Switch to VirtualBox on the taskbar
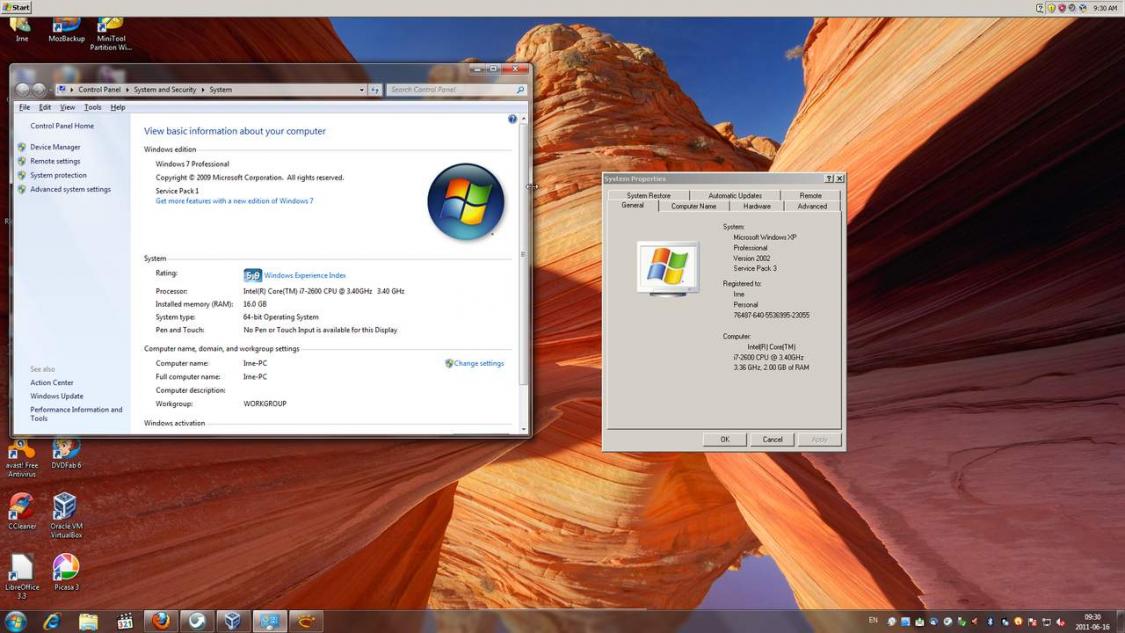This screenshot has width=1125, height=633. [232, 622]
